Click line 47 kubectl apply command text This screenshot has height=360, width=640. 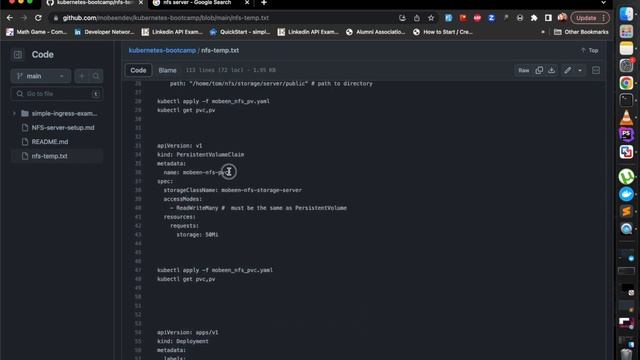pyautogui.click(x=215, y=270)
